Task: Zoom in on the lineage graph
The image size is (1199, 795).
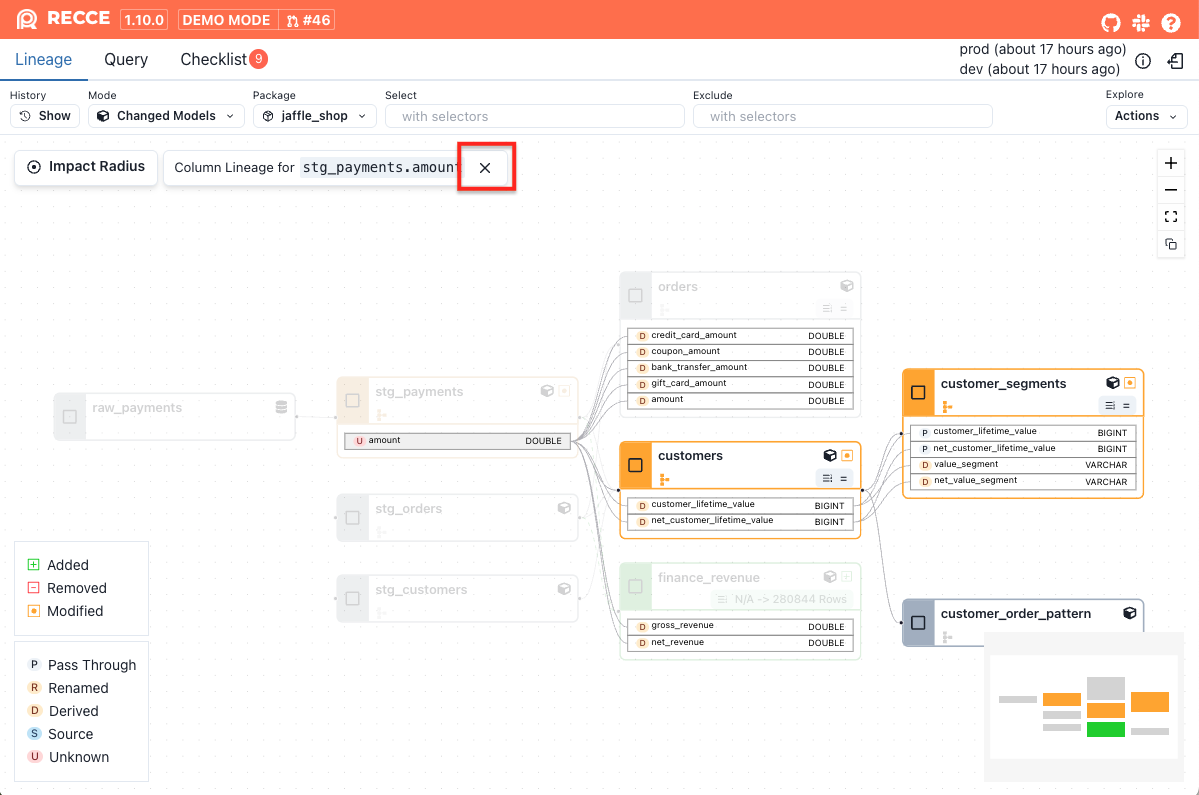Action: (1171, 163)
